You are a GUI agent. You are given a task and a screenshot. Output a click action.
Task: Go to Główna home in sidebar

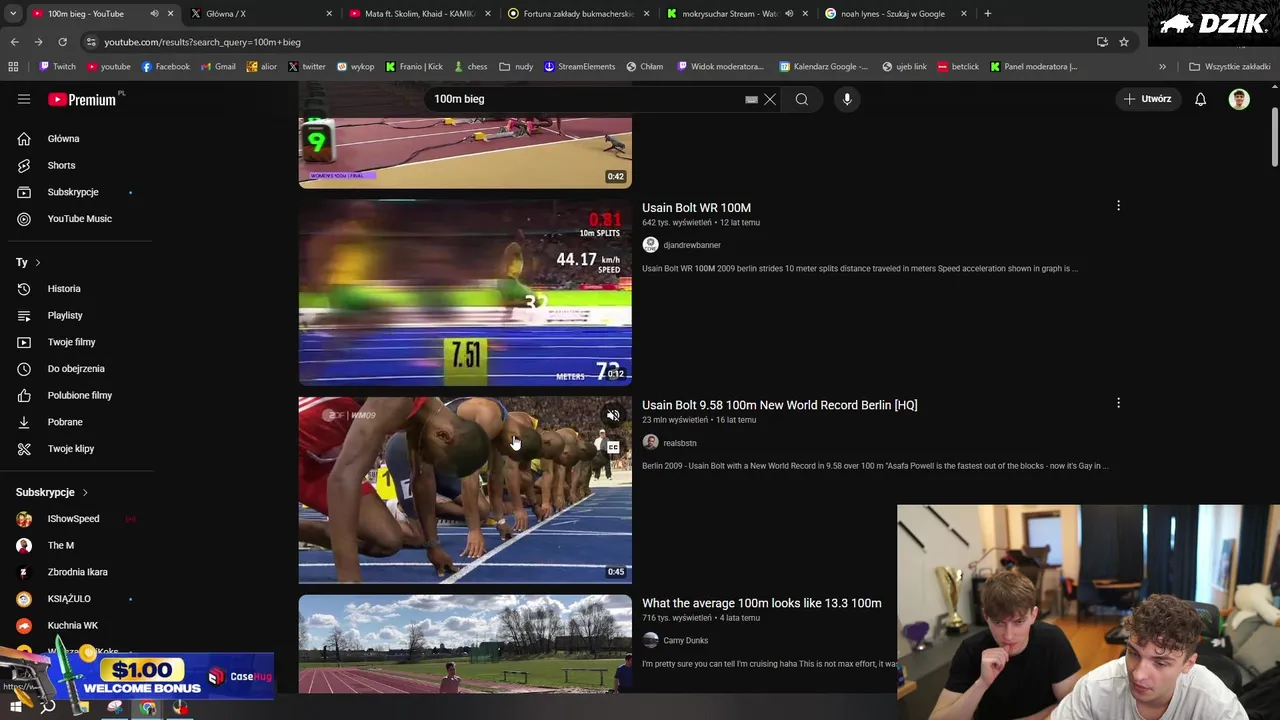coord(63,139)
